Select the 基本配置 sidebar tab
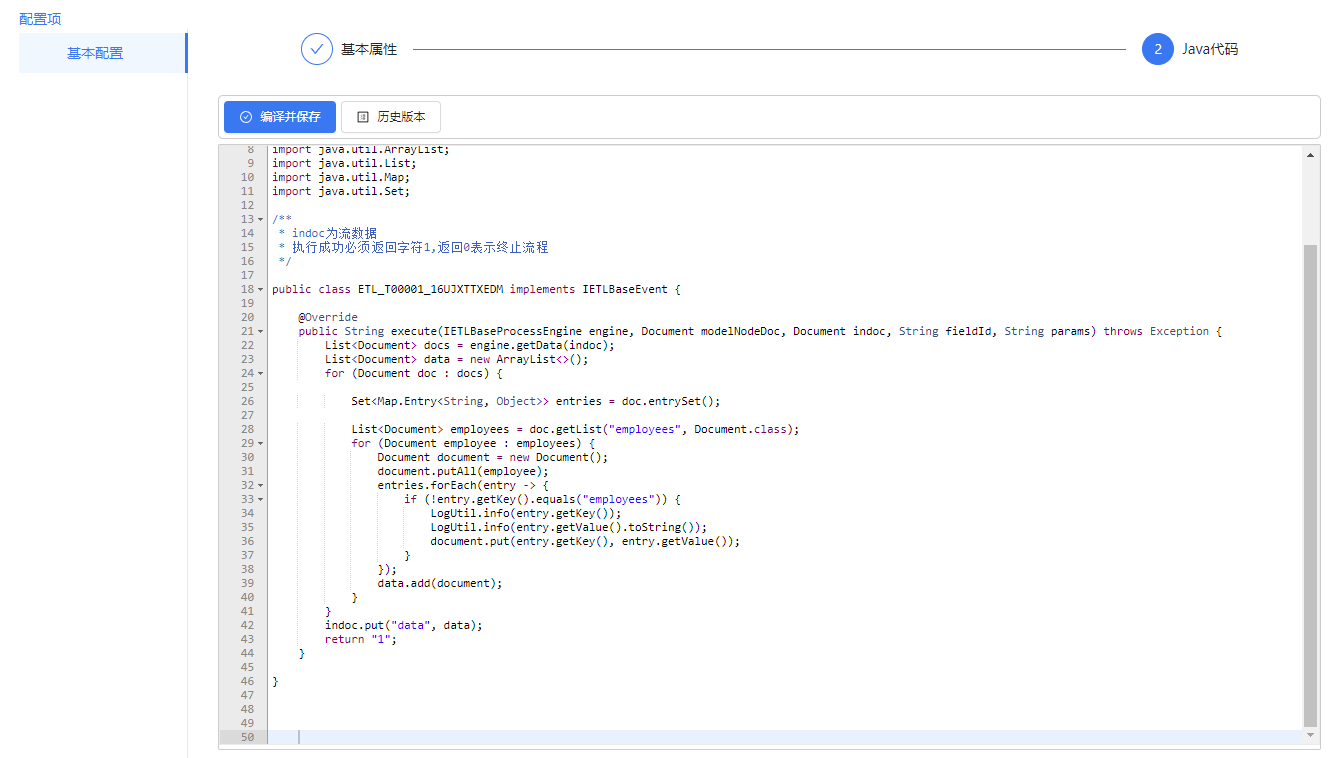 click(x=102, y=53)
